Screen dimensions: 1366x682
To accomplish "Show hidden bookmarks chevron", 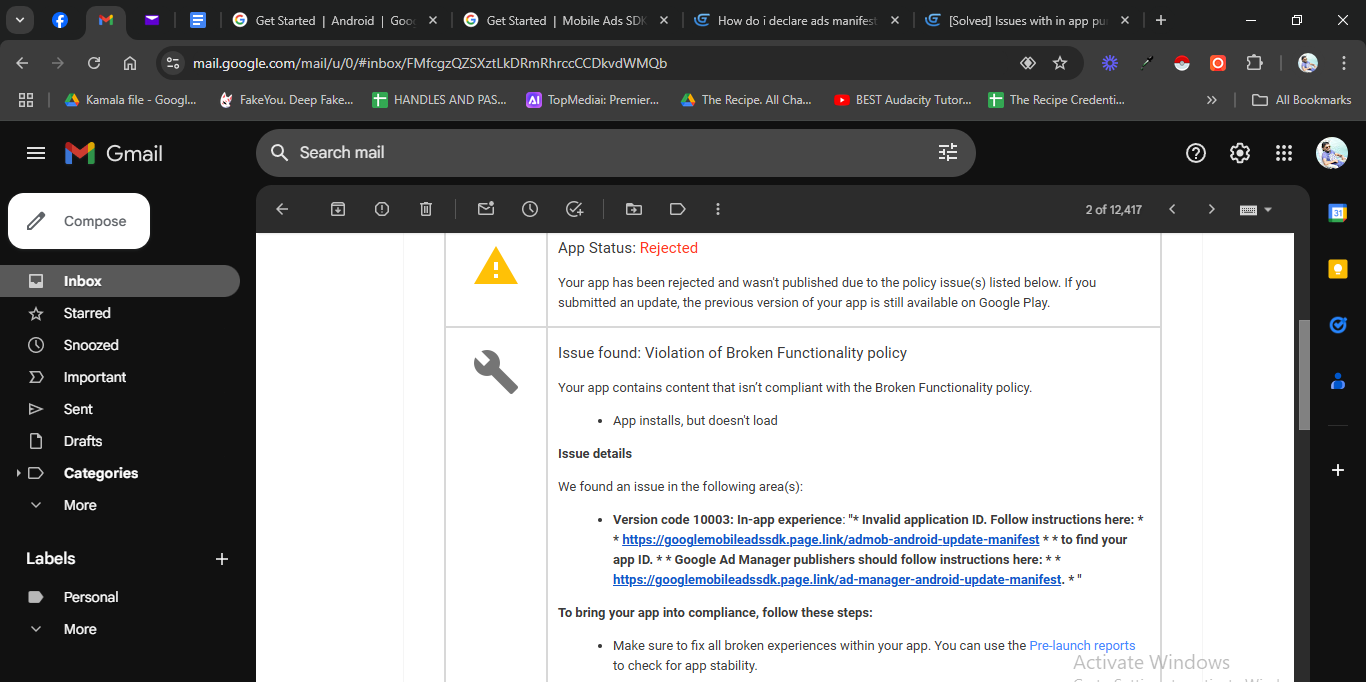I will [1212, 99].
